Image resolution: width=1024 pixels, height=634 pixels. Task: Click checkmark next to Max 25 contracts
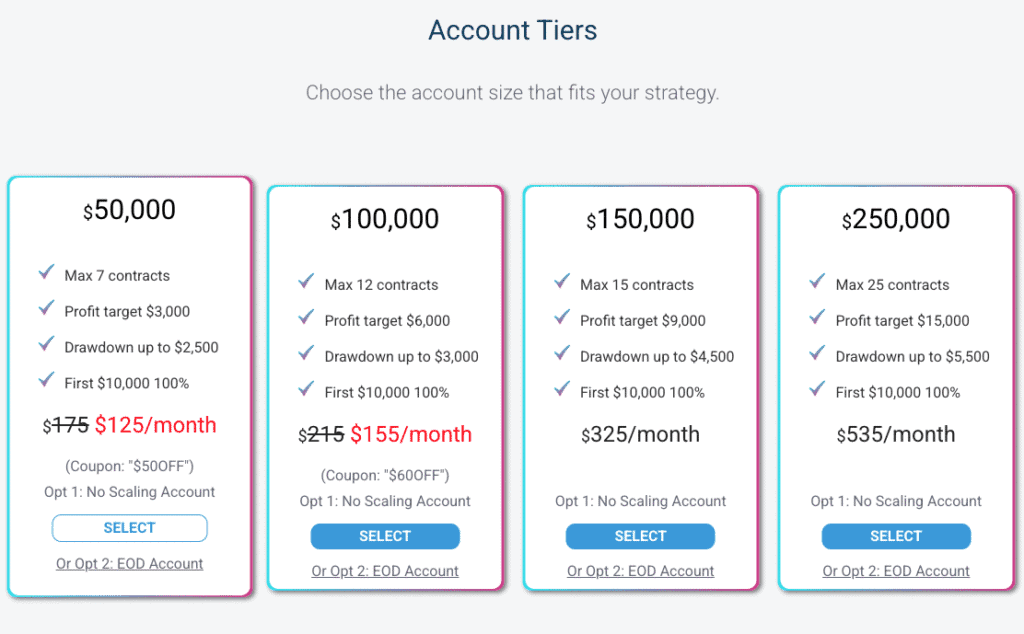(818, 282)
